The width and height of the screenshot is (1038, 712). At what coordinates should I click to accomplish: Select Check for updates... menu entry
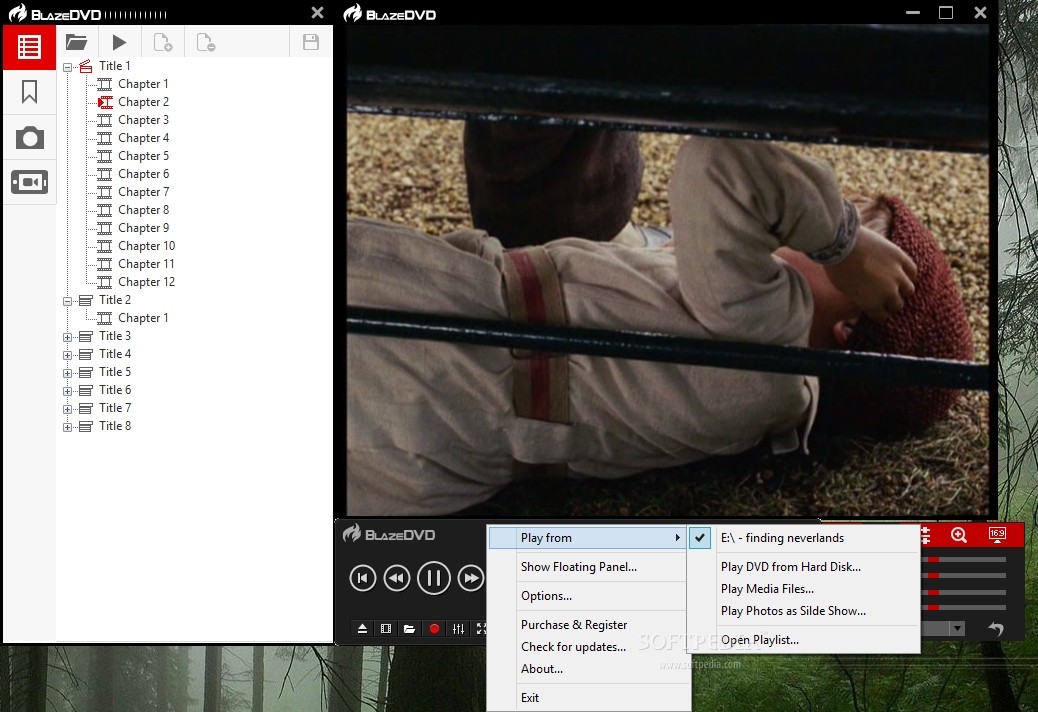(587, 646)
